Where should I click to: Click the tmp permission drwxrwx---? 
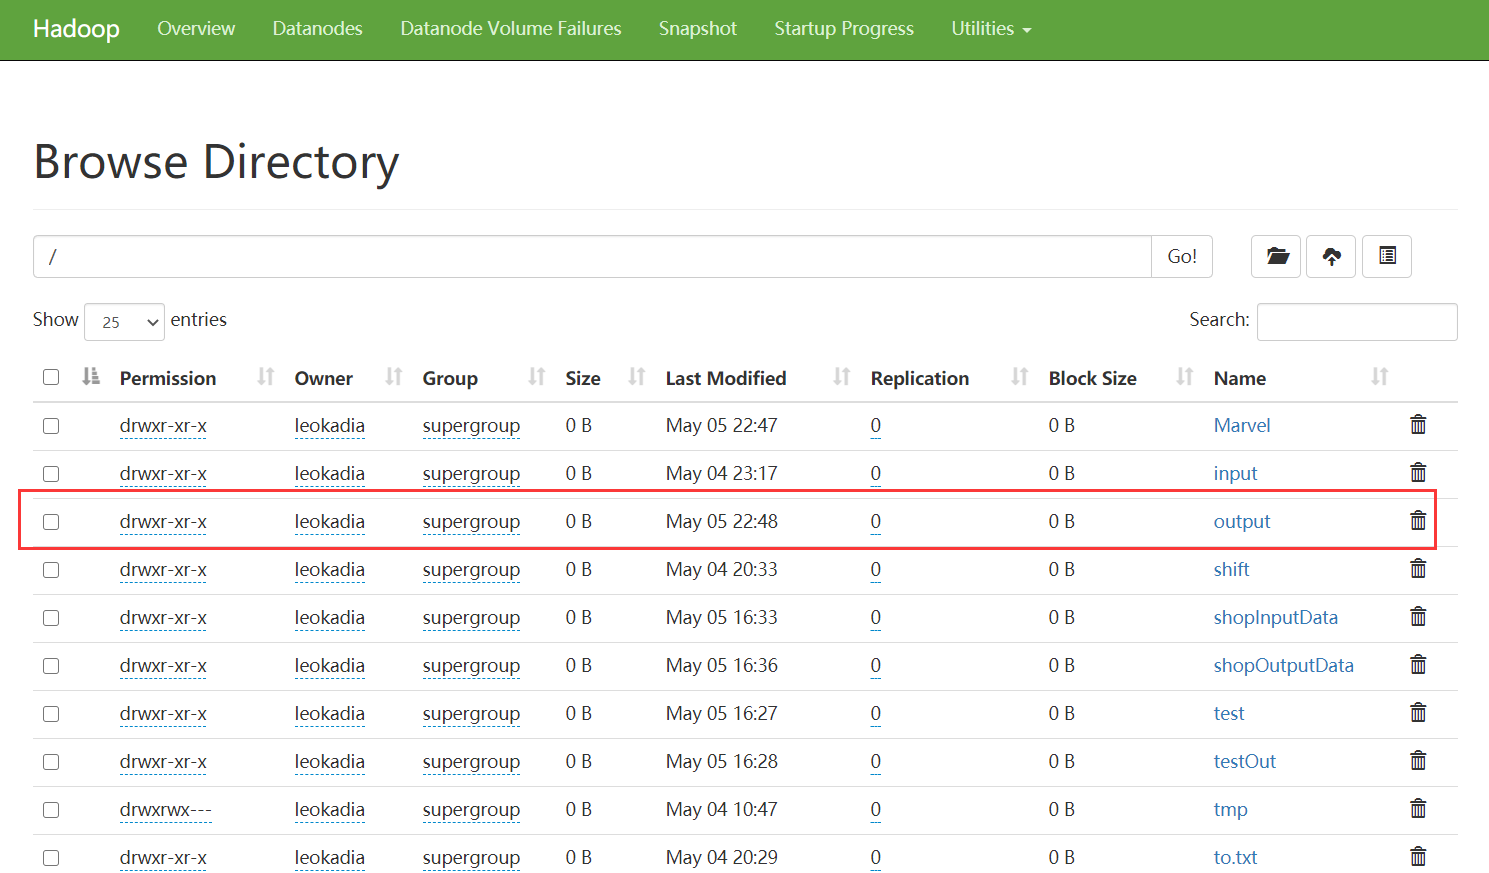coord(165,809)
